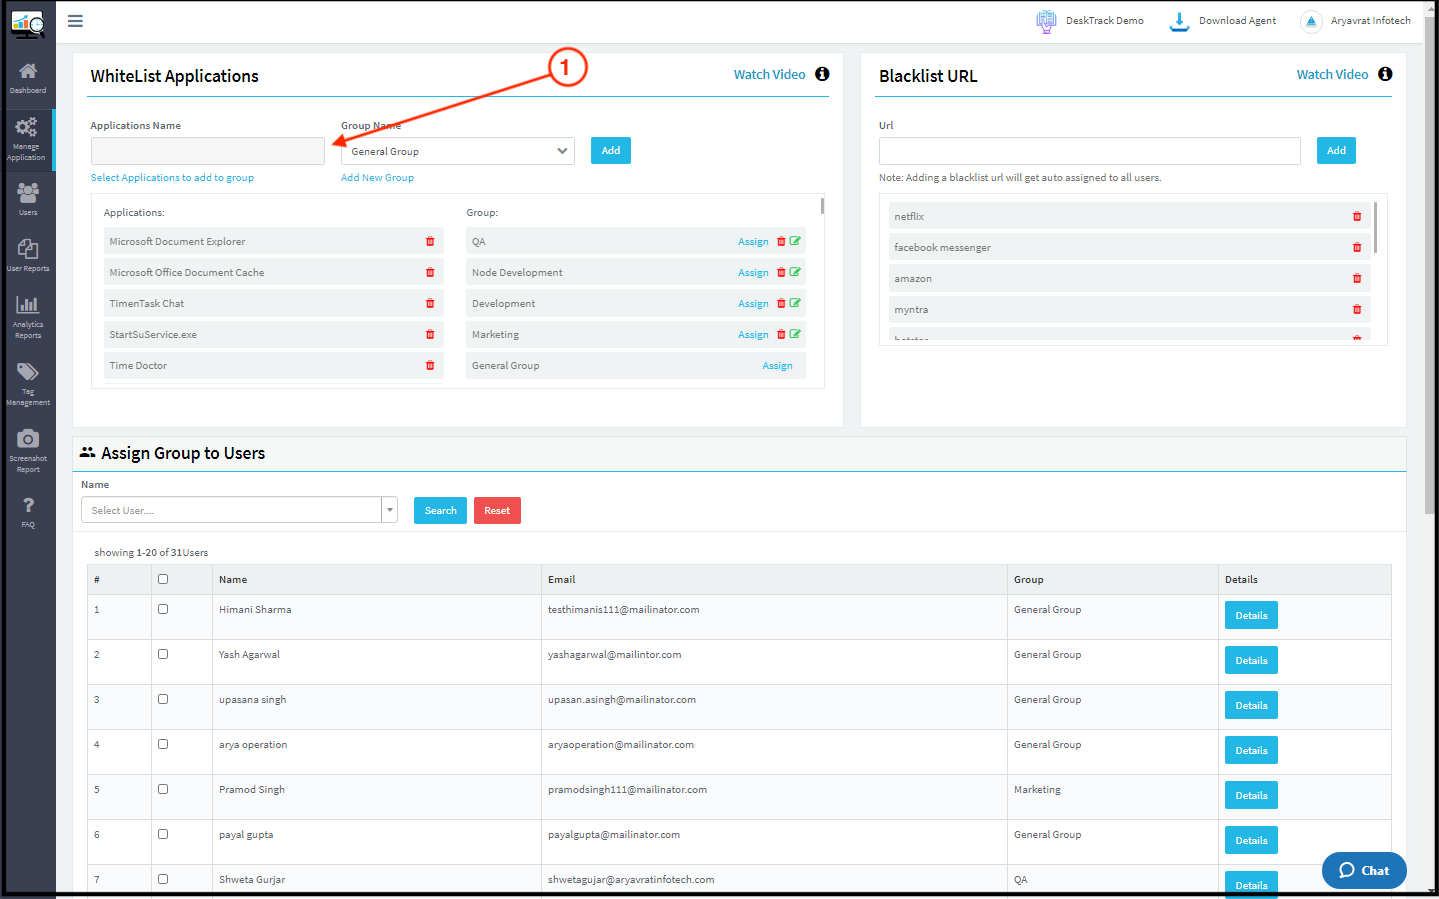
Task: Click the Applications Name input field
Action: click(x=208, y=151)
